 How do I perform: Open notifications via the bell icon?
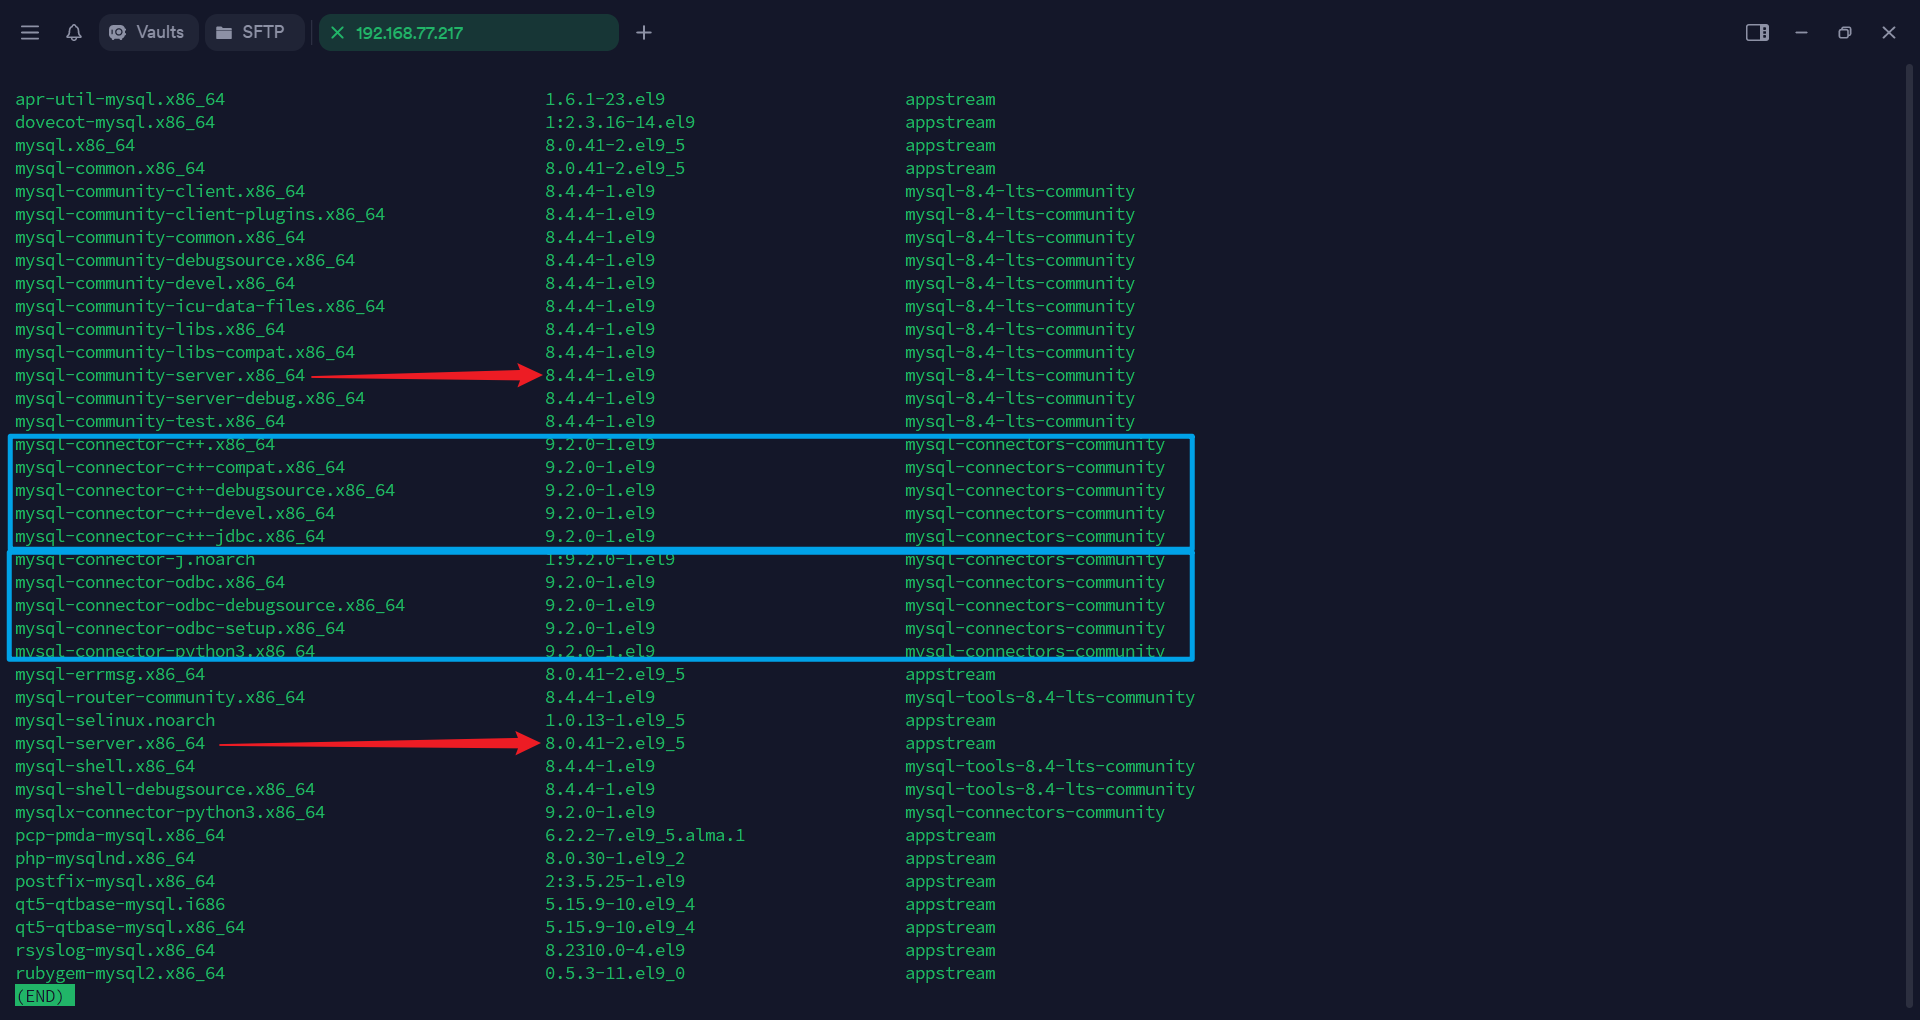click(x=73, y=32)
